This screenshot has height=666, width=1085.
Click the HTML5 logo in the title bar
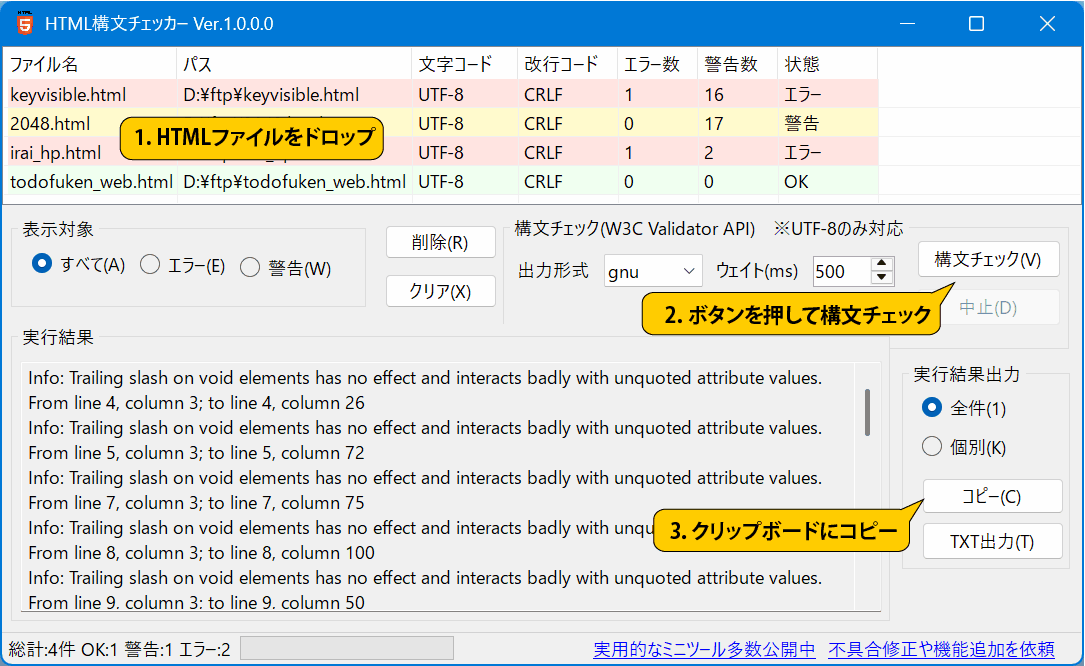coord(23,21)
